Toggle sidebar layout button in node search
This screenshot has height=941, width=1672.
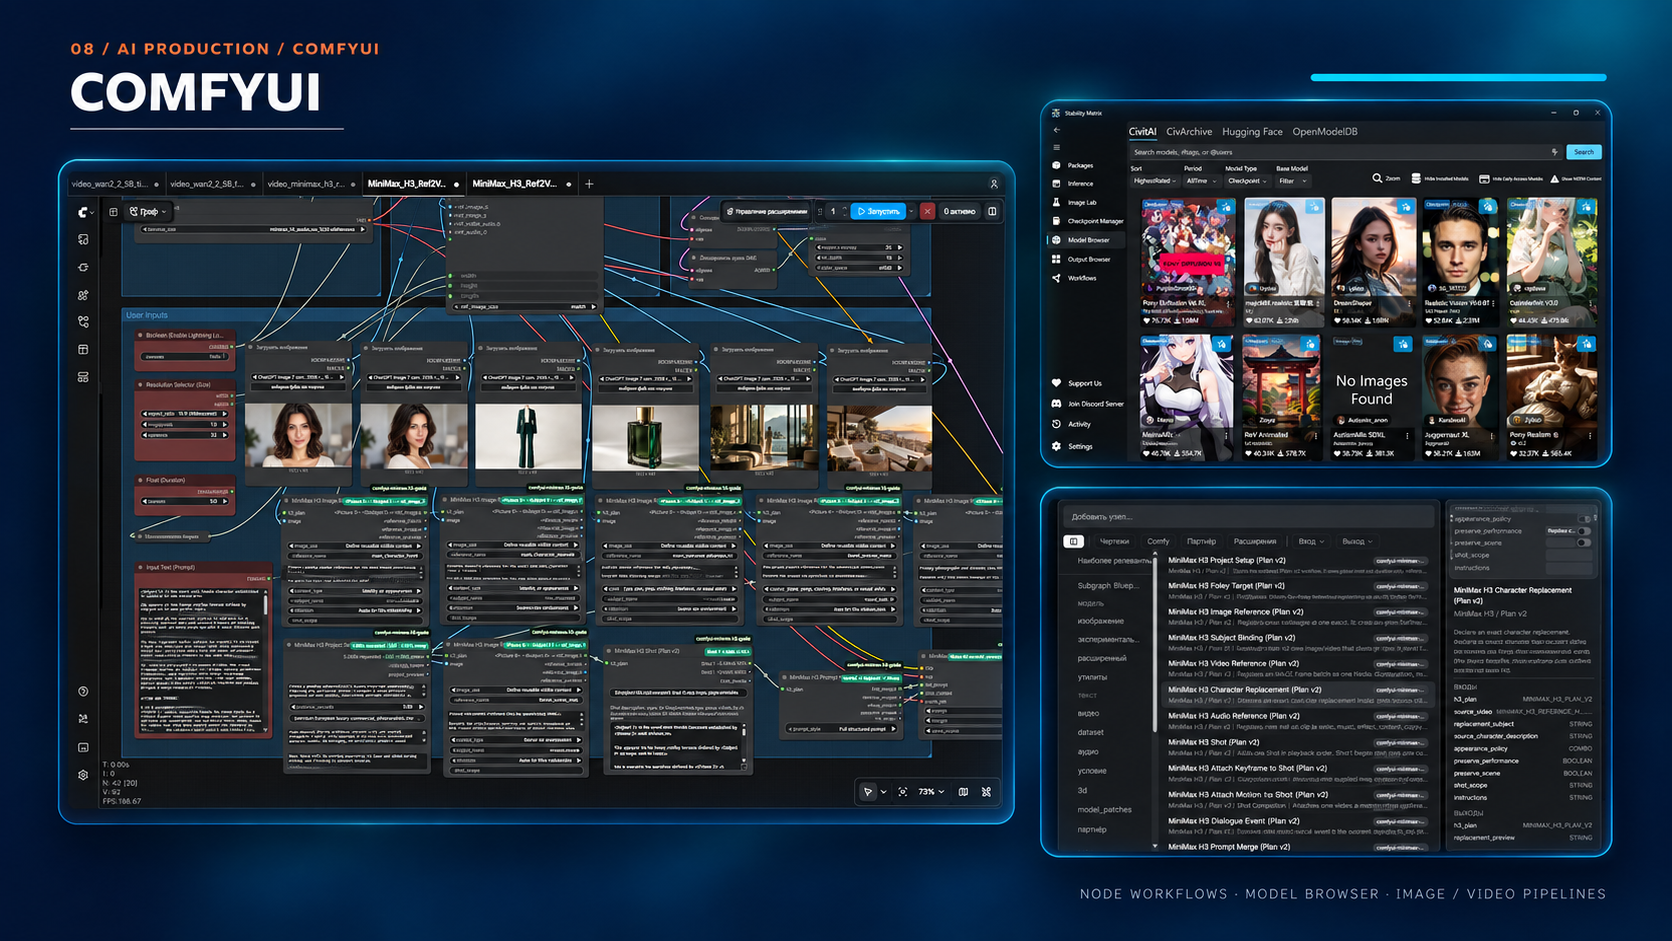[1074, 541]
